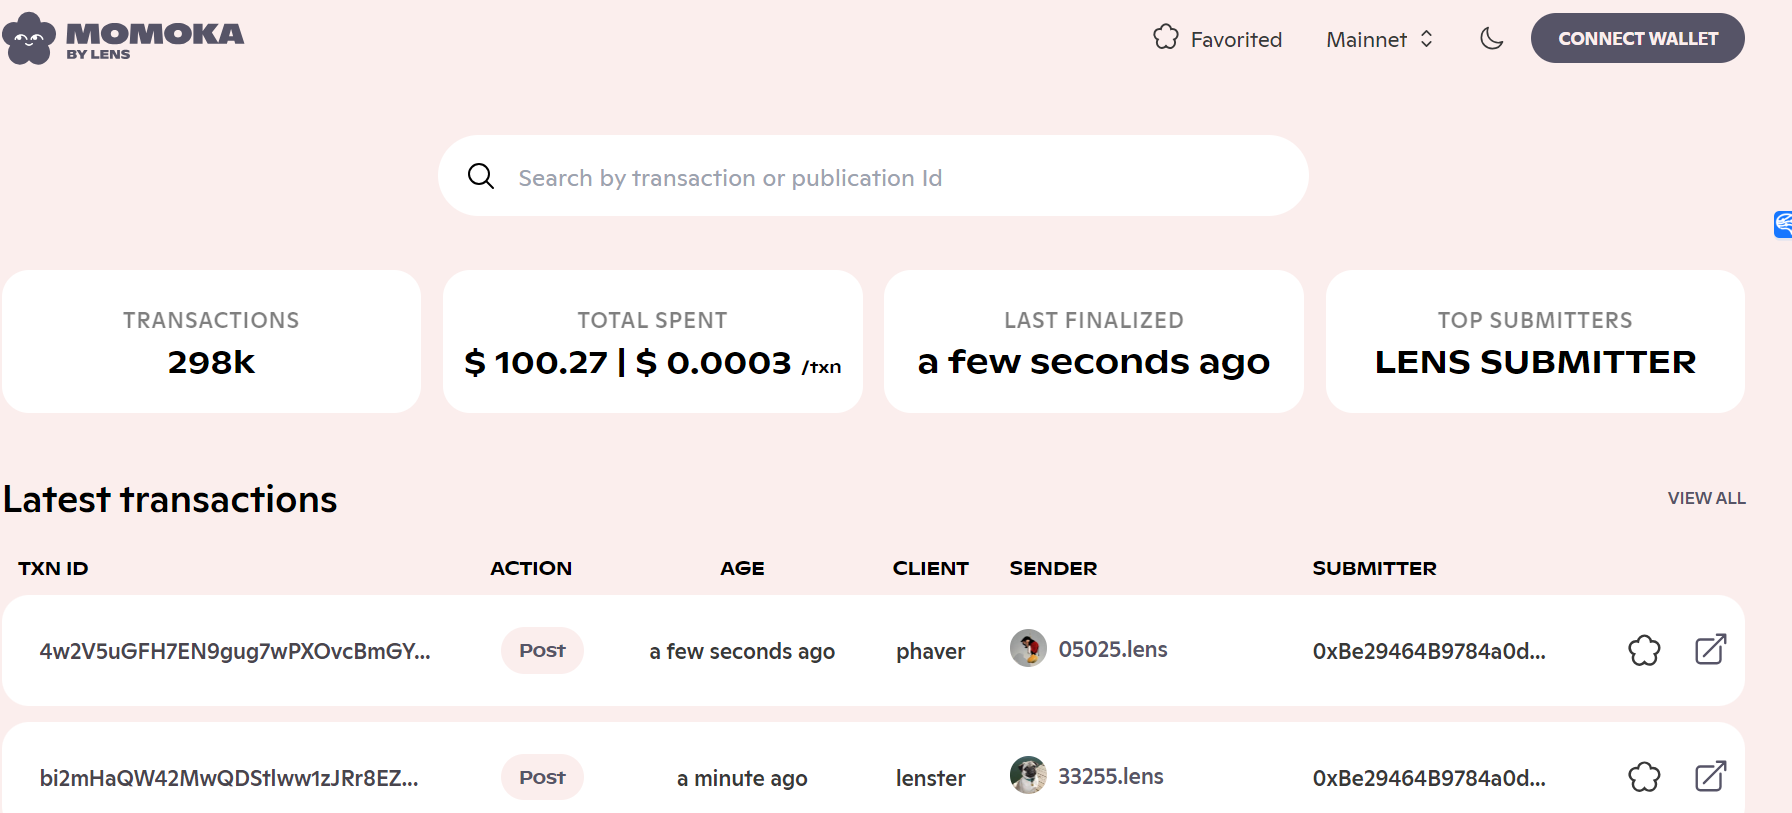
Task: Open transaction ID starting with 4w2V5uGFH7
Action: 235,651
